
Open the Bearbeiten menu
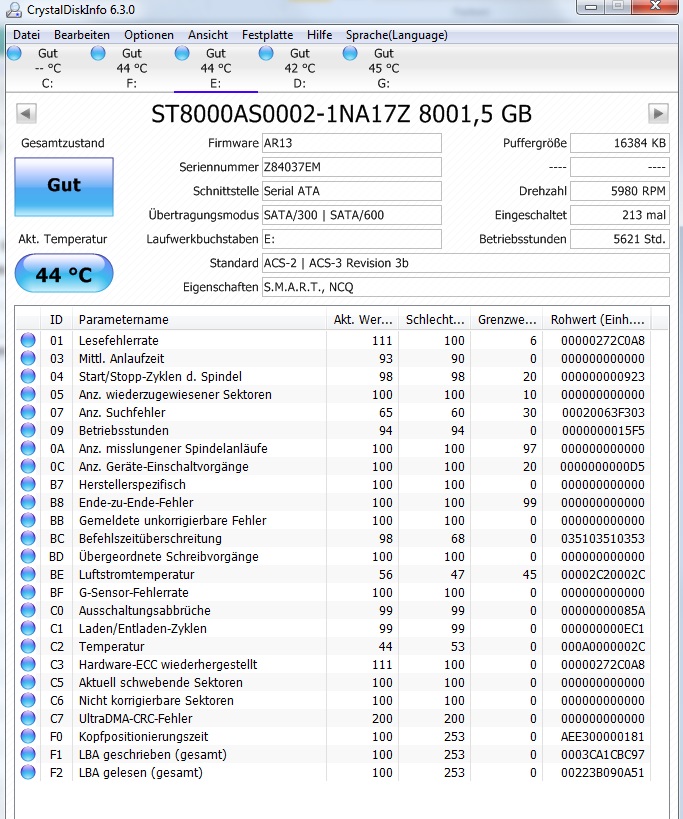point(82,35)
